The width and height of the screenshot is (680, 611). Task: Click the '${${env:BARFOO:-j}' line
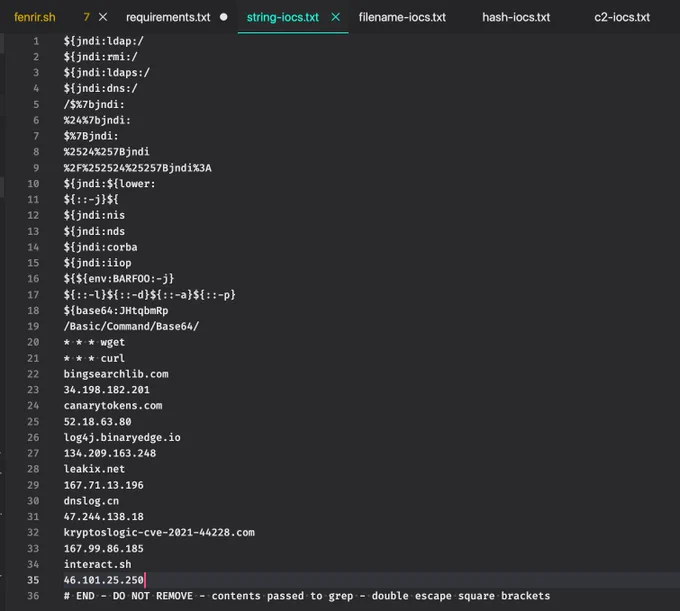tap(119, 278)
